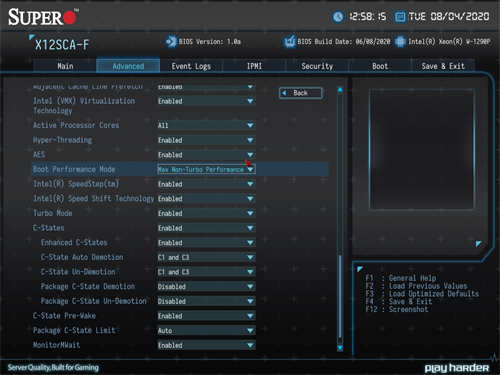Open Intel VMX Virtualization Technology dropdown
Screen dimensions: 500x375
[206, 101]
